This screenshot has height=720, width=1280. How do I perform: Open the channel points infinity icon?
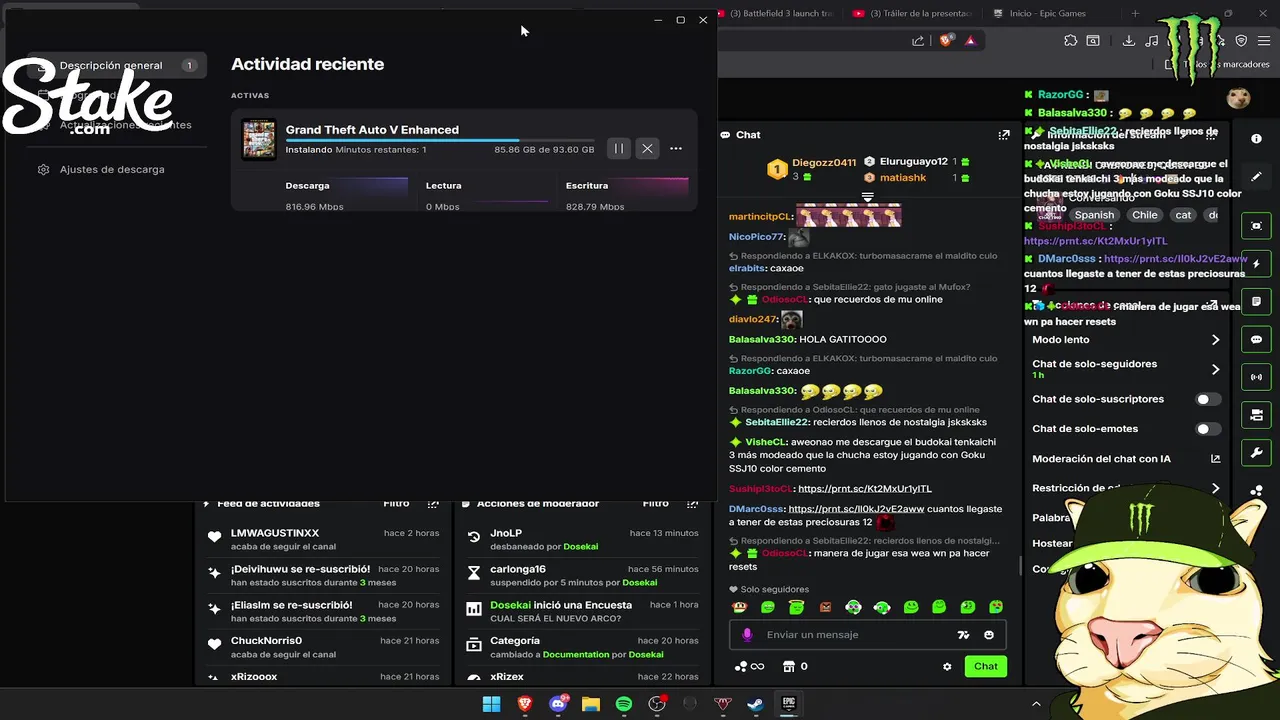tap(749, 667)
